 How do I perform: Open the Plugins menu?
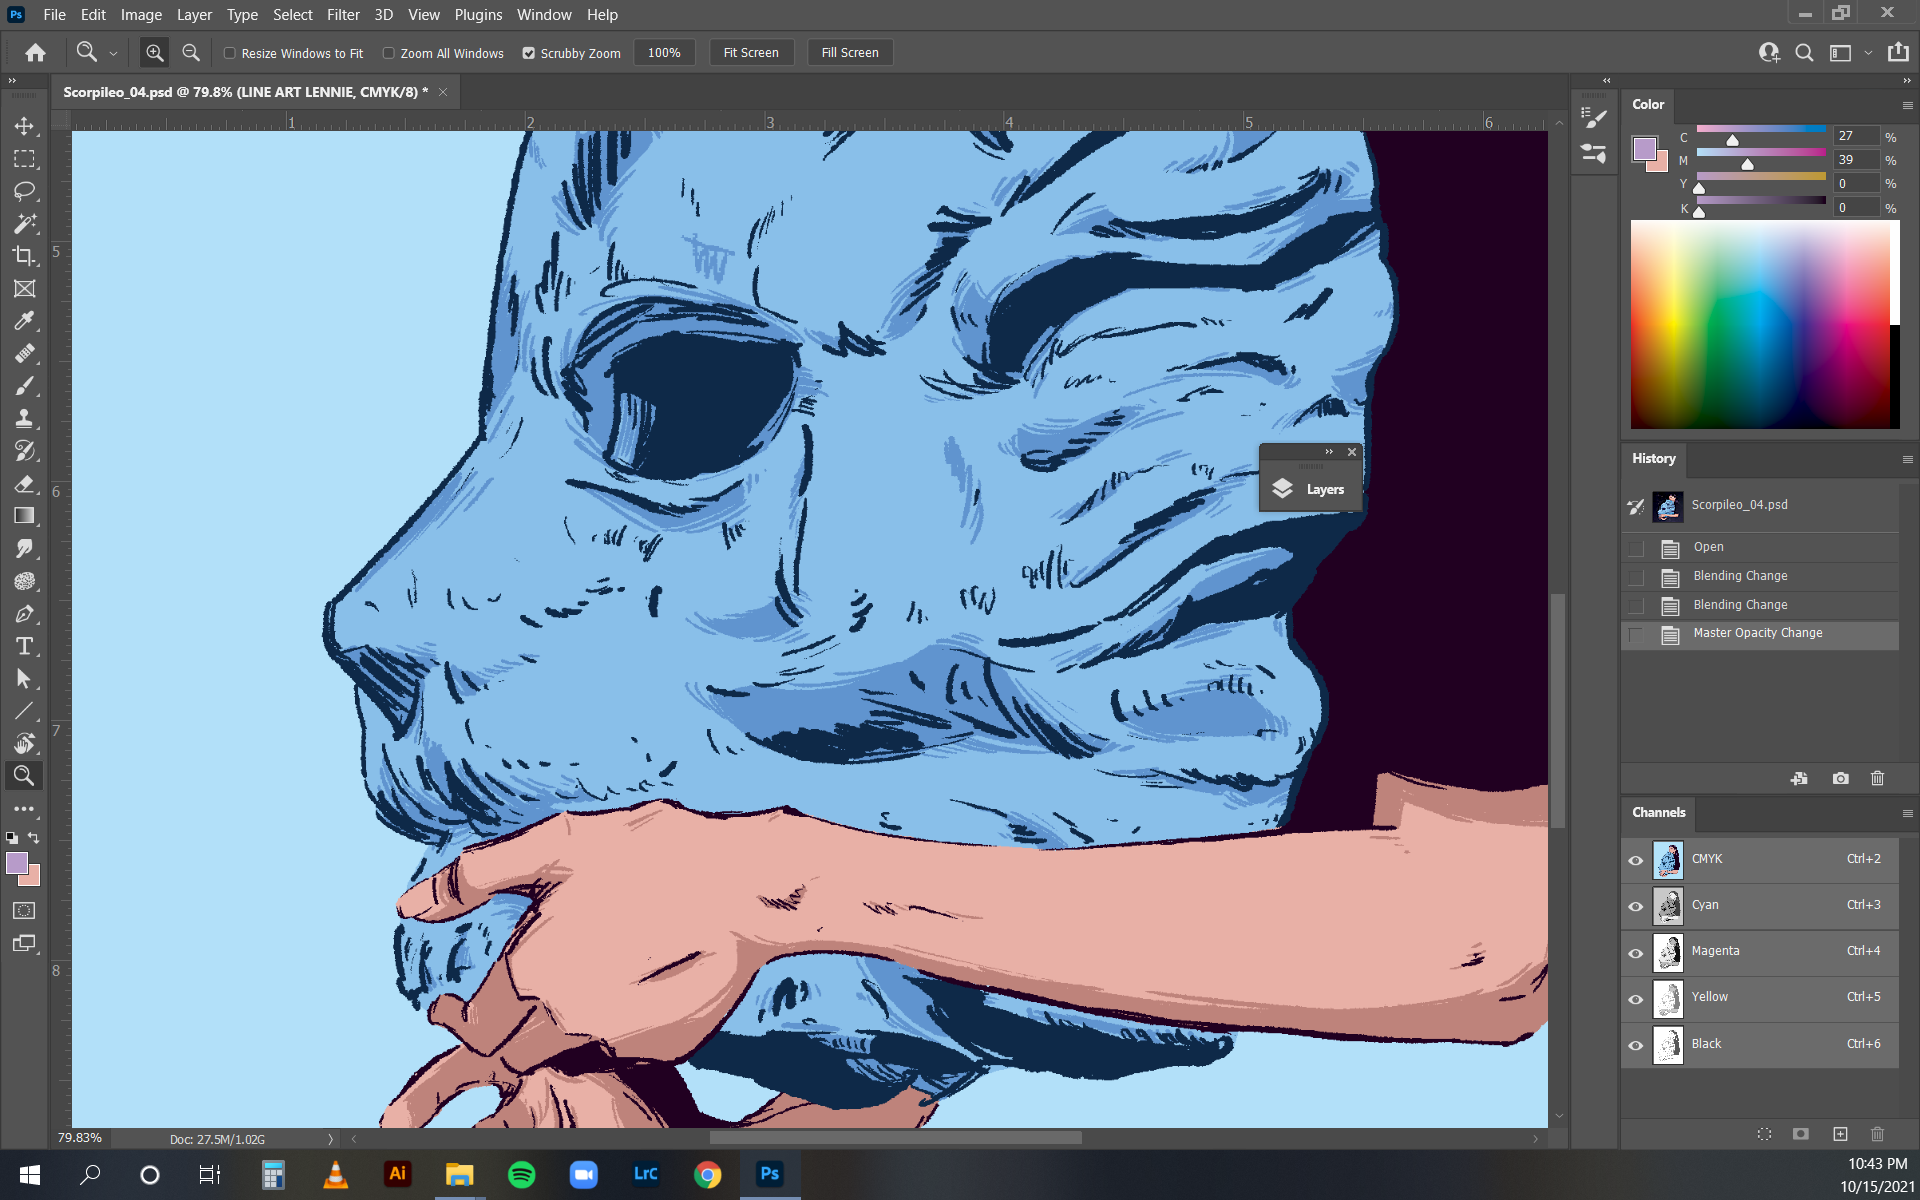478,15
